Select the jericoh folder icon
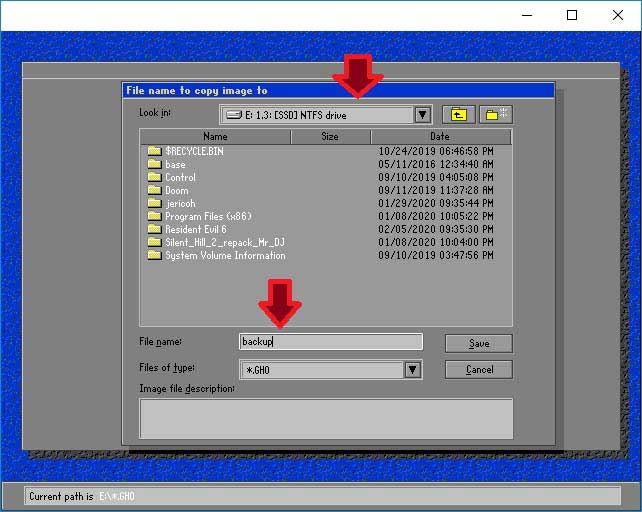The width and height of the screenshot is (642, 512). [x=154, y=203]
